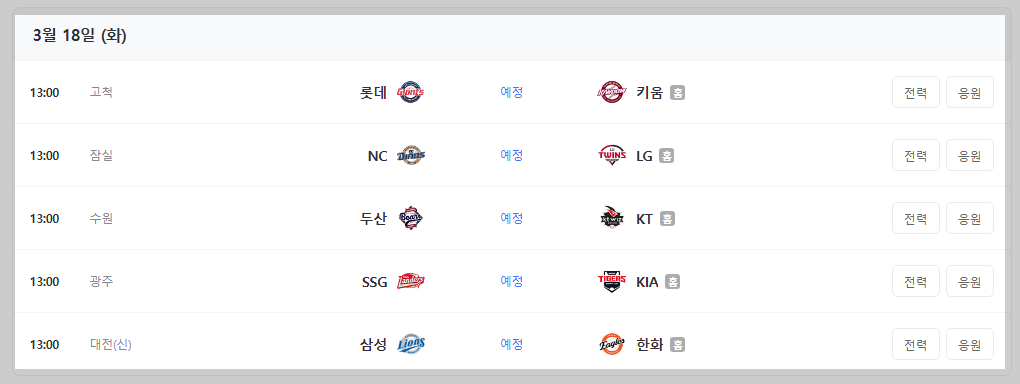Click the 3월 18일 (화) date header
Viewport: 1020px width, 384px height.
tap(79, 36)
